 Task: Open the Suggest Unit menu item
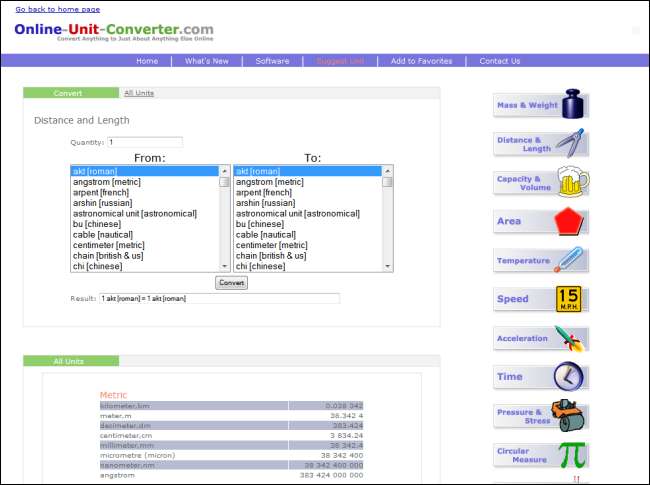coord(340,61)
